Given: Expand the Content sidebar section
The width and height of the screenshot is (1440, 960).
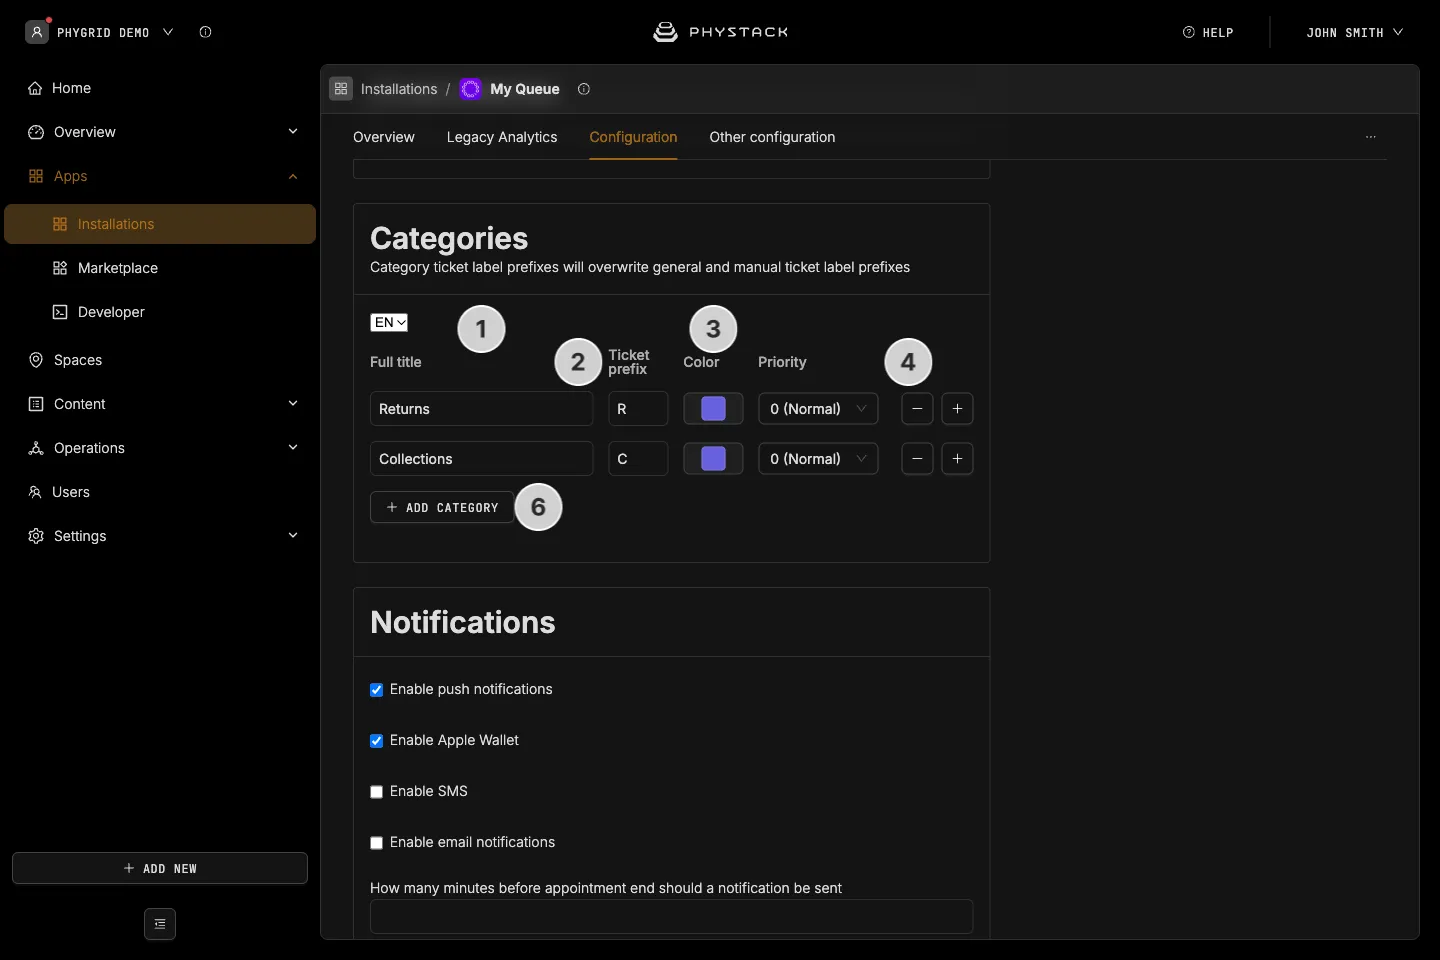Looking at the screenshot, I should coord(160,404).
